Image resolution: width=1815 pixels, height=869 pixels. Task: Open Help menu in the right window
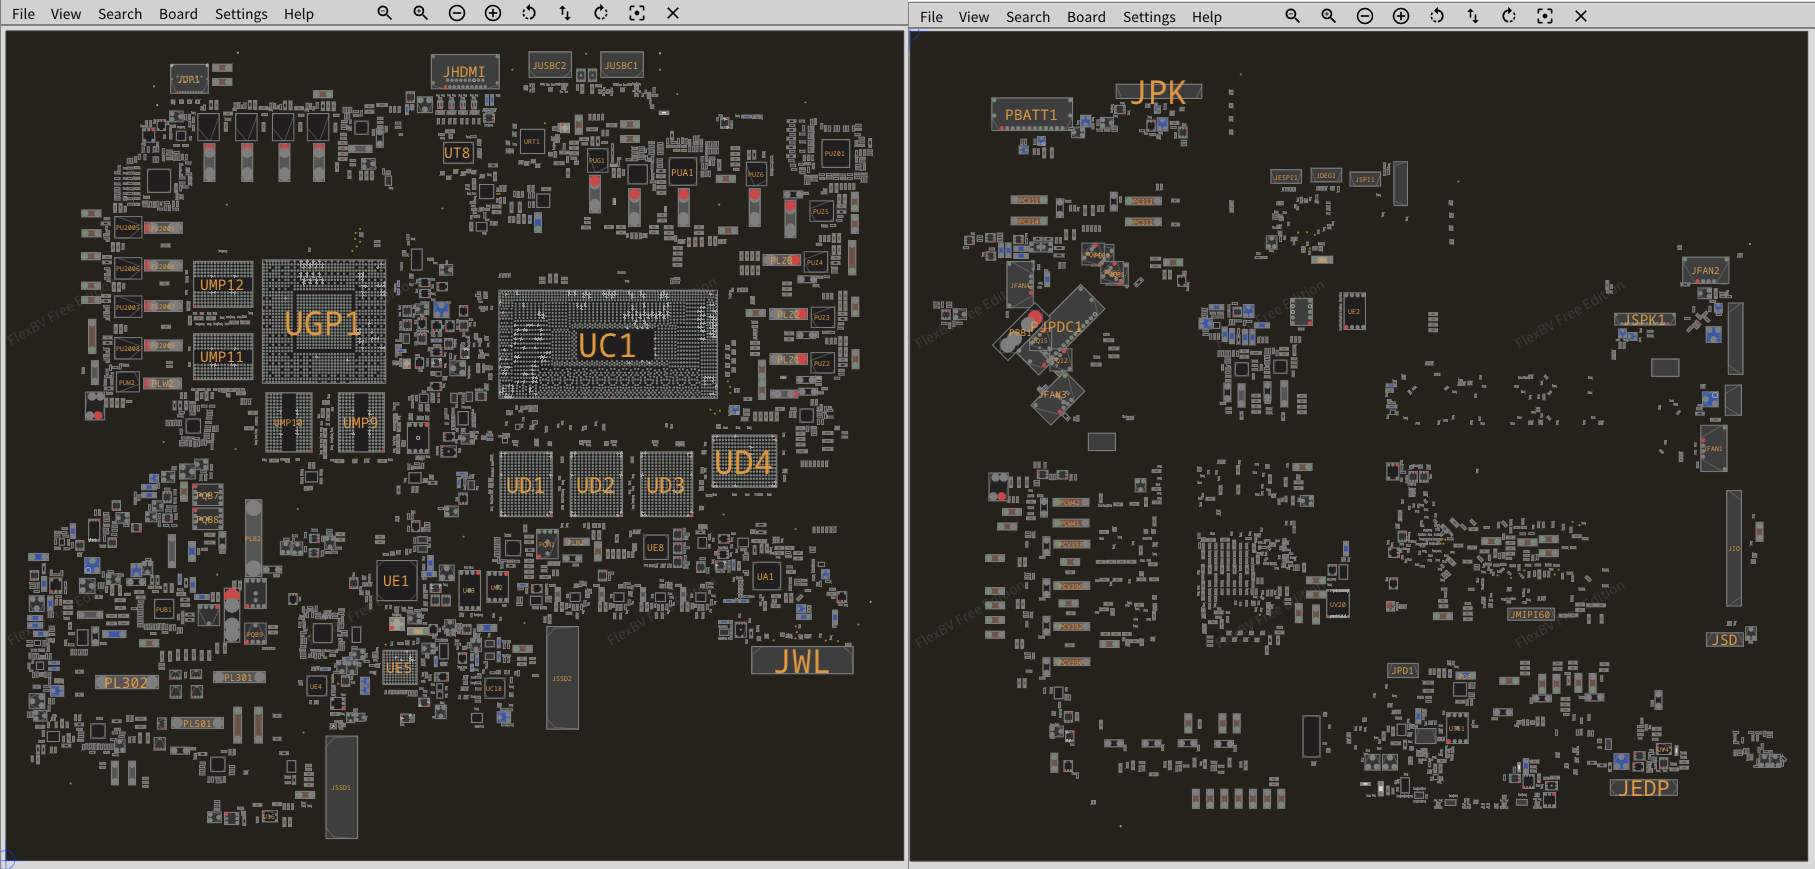click(1206, 17)
